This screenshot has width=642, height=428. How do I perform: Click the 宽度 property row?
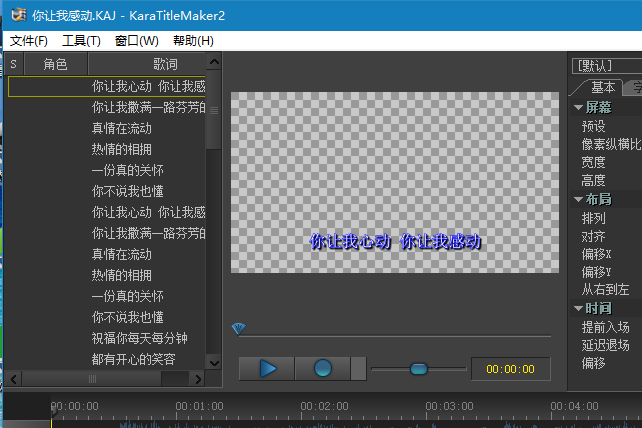coord(606,162)
